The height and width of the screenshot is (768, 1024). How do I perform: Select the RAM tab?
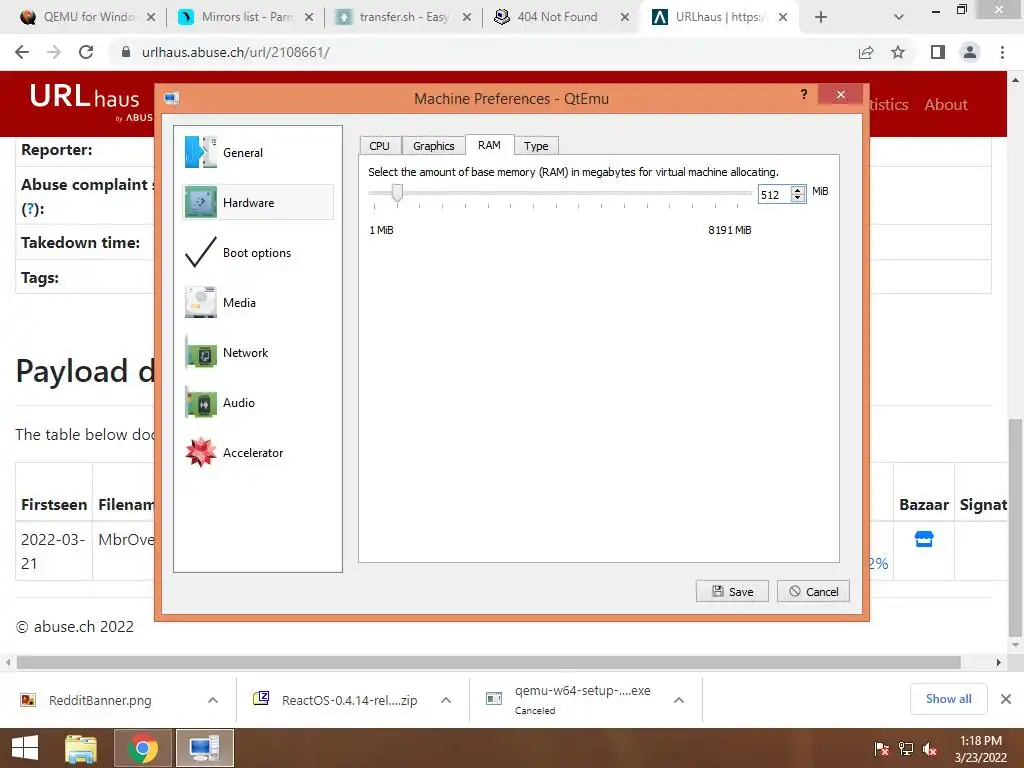point(489,145)
